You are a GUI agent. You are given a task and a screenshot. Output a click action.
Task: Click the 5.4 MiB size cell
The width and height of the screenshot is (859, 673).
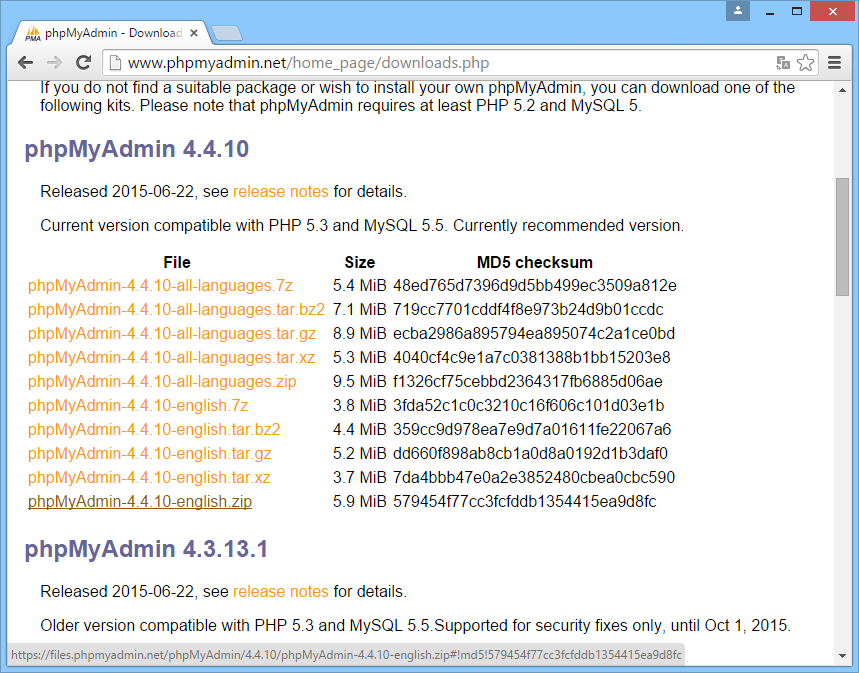point(359,286)
